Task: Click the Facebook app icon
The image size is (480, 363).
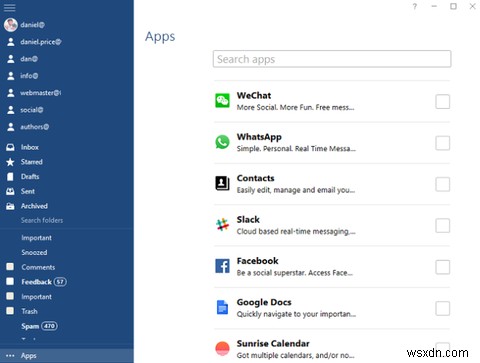Action: (222, 266)
